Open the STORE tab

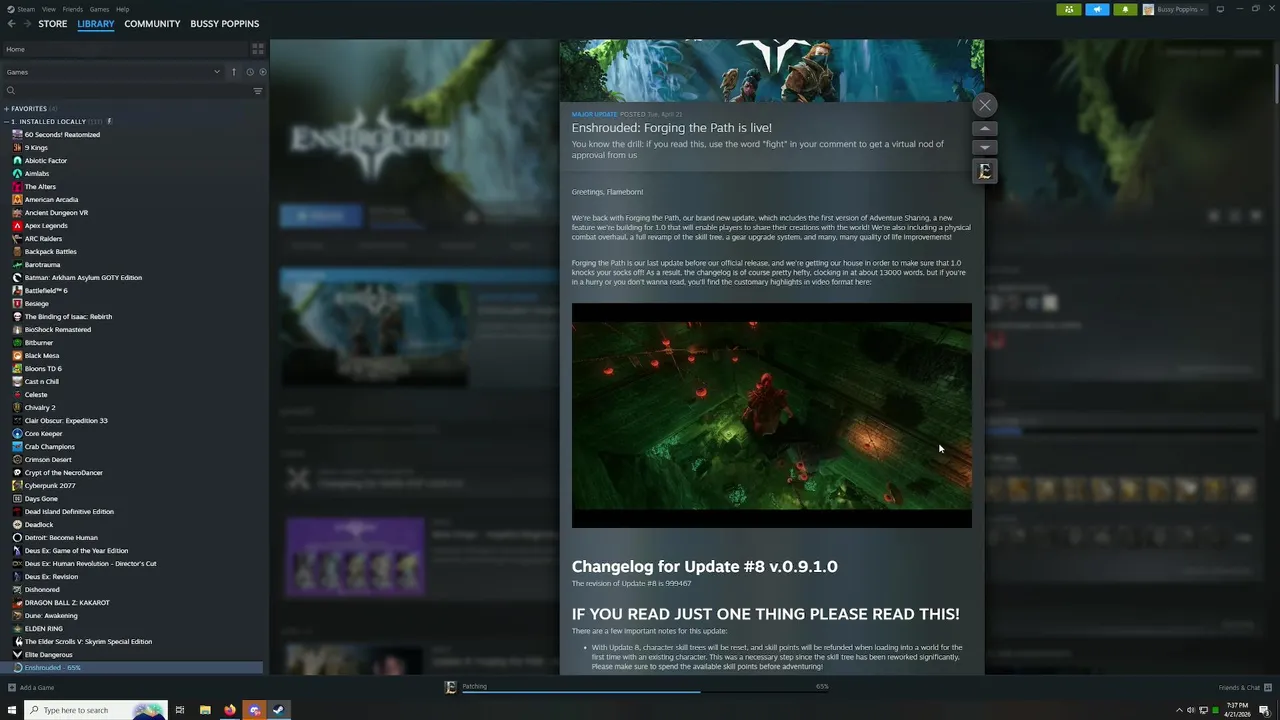[52, 23]
